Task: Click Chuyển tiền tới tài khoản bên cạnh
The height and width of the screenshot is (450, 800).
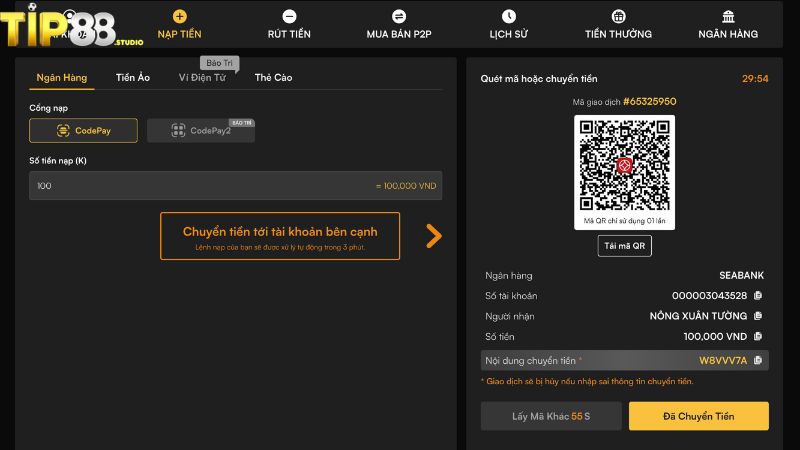Action: pos(280,236)
